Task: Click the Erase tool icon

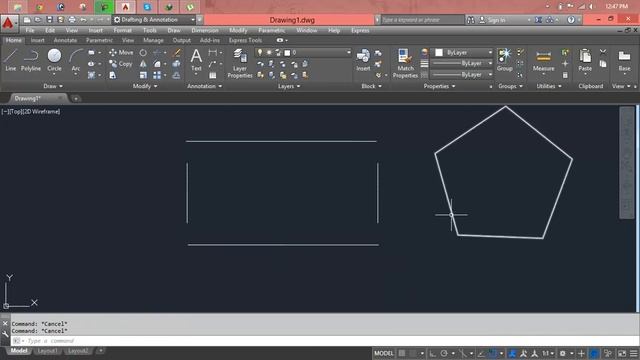Action: 176,53
